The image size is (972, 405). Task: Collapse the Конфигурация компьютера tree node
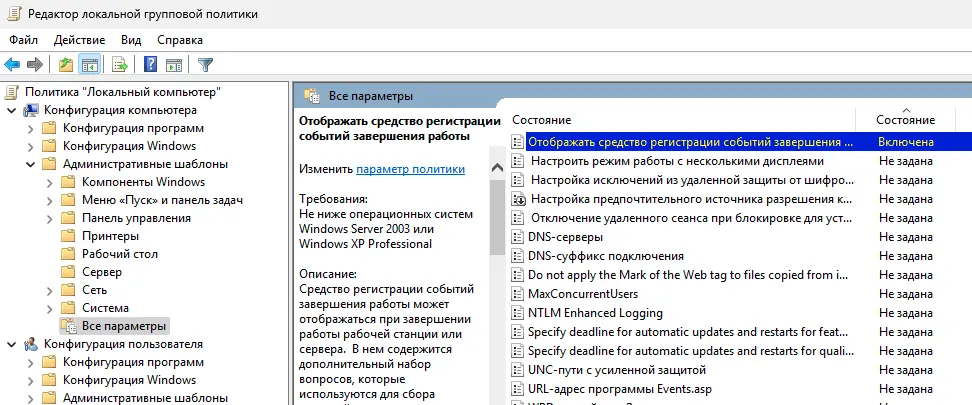point(11,110)
